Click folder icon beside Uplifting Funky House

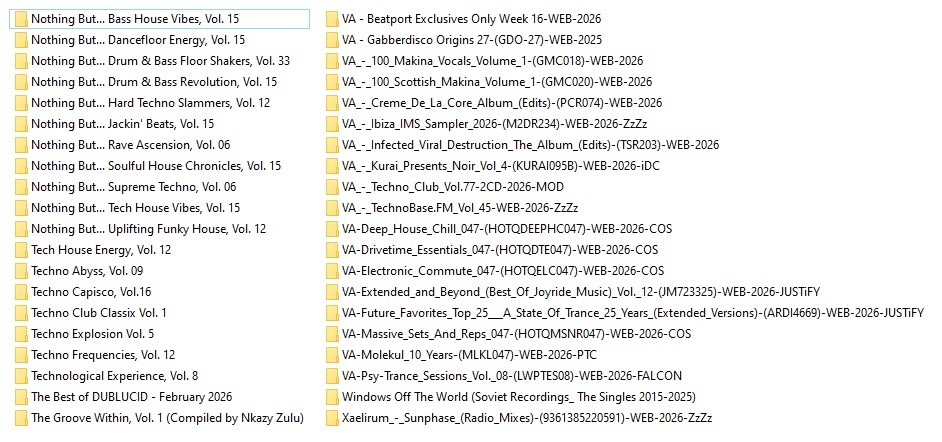(21, 229)
